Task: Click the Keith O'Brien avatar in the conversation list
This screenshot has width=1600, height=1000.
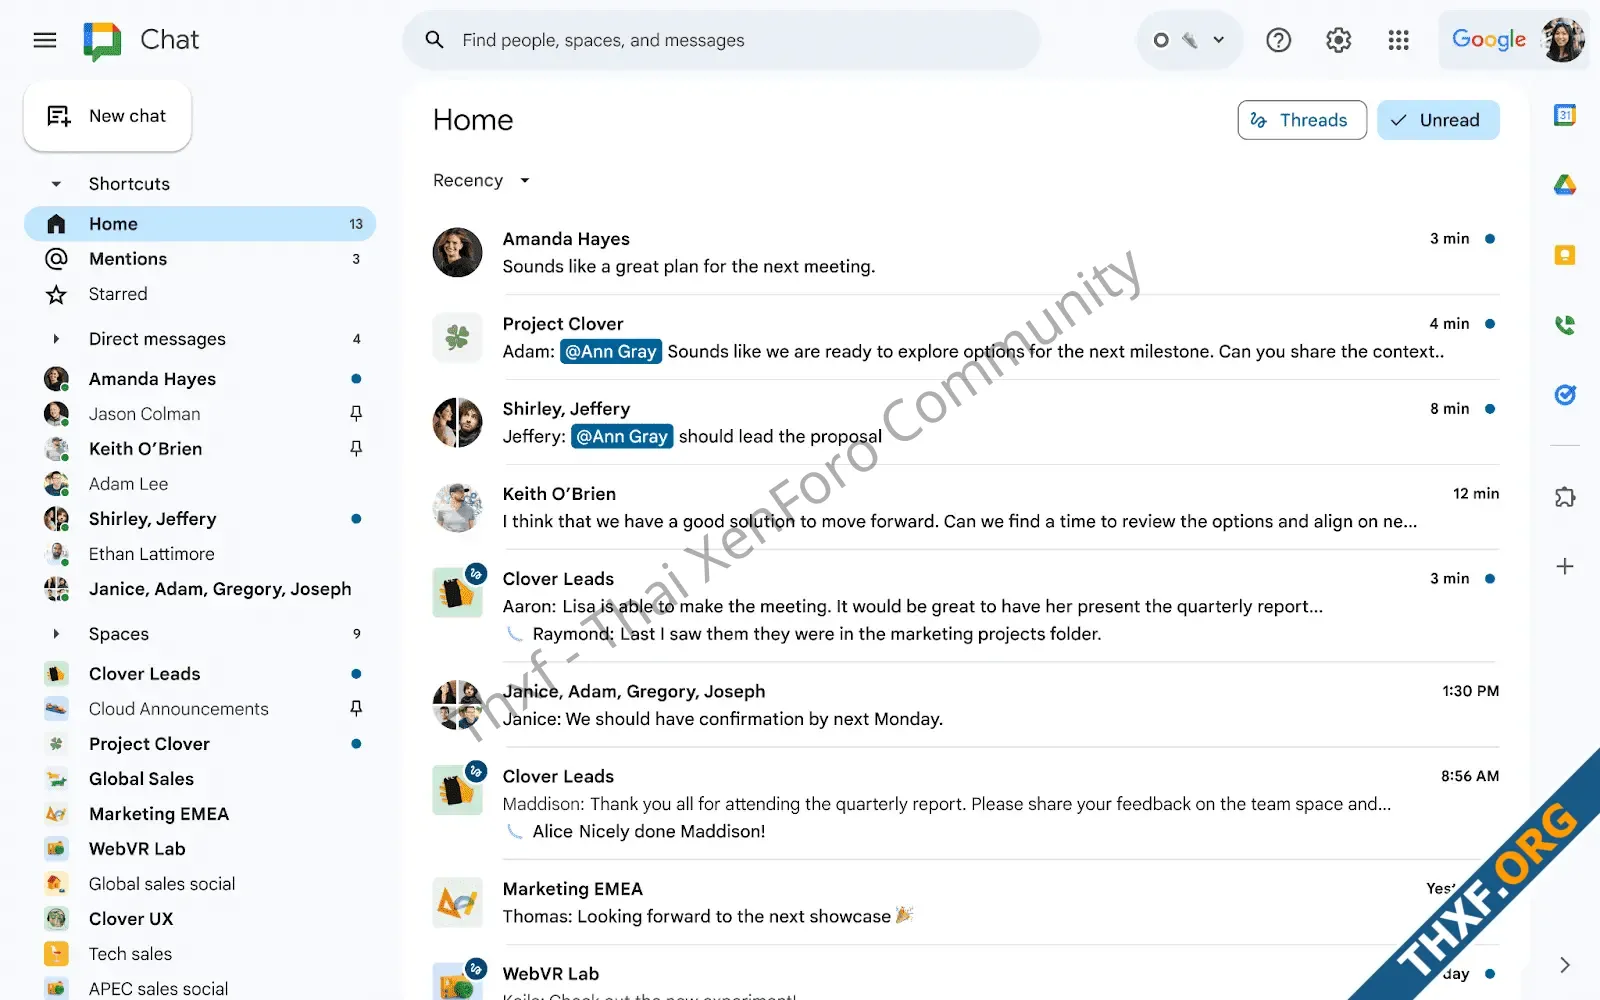Action: coord(457,507)
